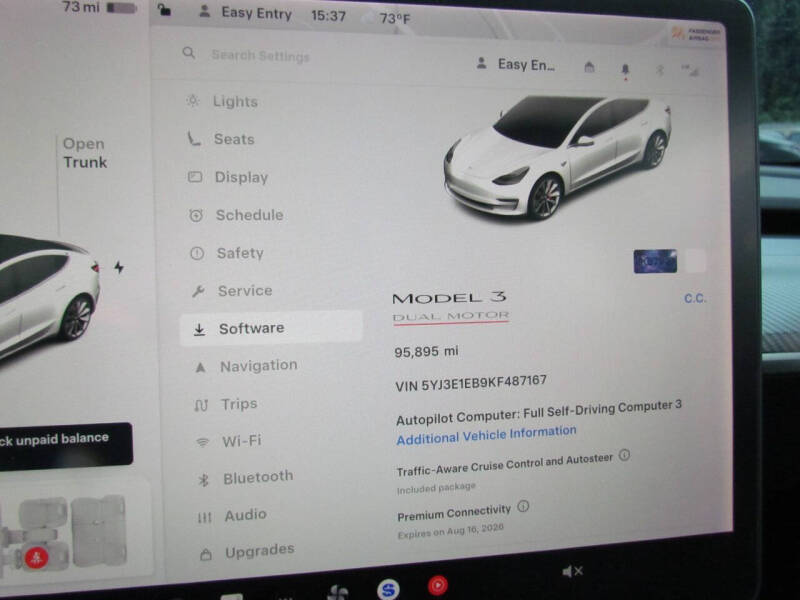Tap Autopilot Computer info text
Image resolution: width=800 pixels, height=600 pixels.
(x=539, y=412)
